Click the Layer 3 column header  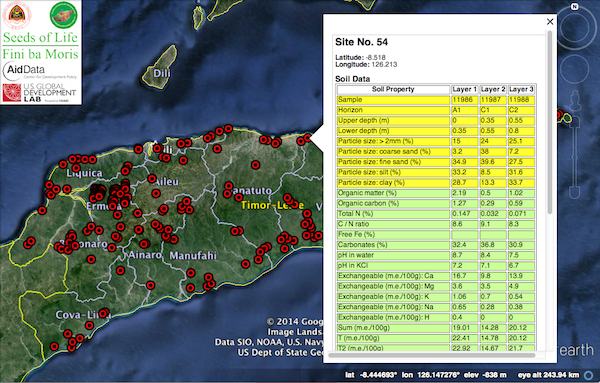click(x=521, y=89)
